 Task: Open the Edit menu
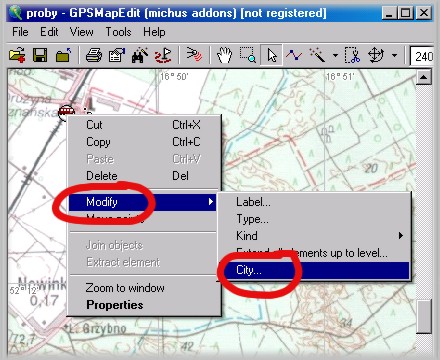tap(49, 32)
